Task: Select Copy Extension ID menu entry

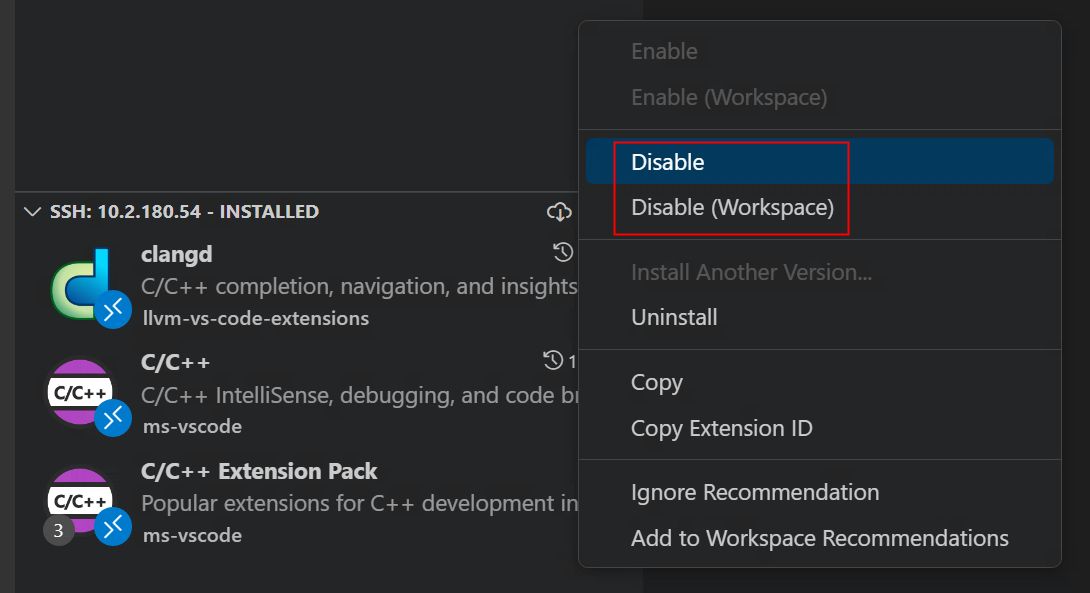Action: pyautogui.click(x=721, y=429)
